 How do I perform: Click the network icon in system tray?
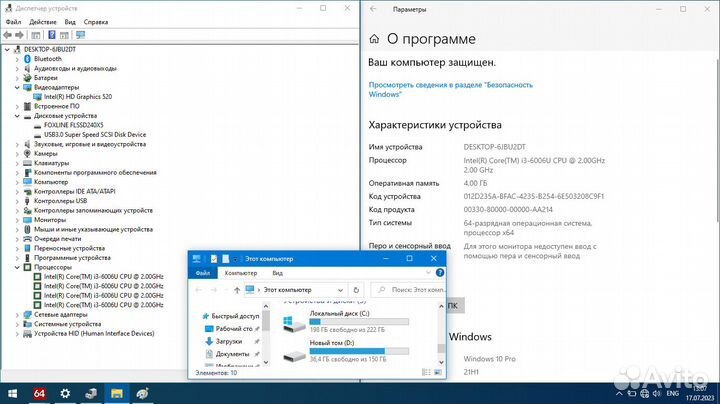point(645,394)
